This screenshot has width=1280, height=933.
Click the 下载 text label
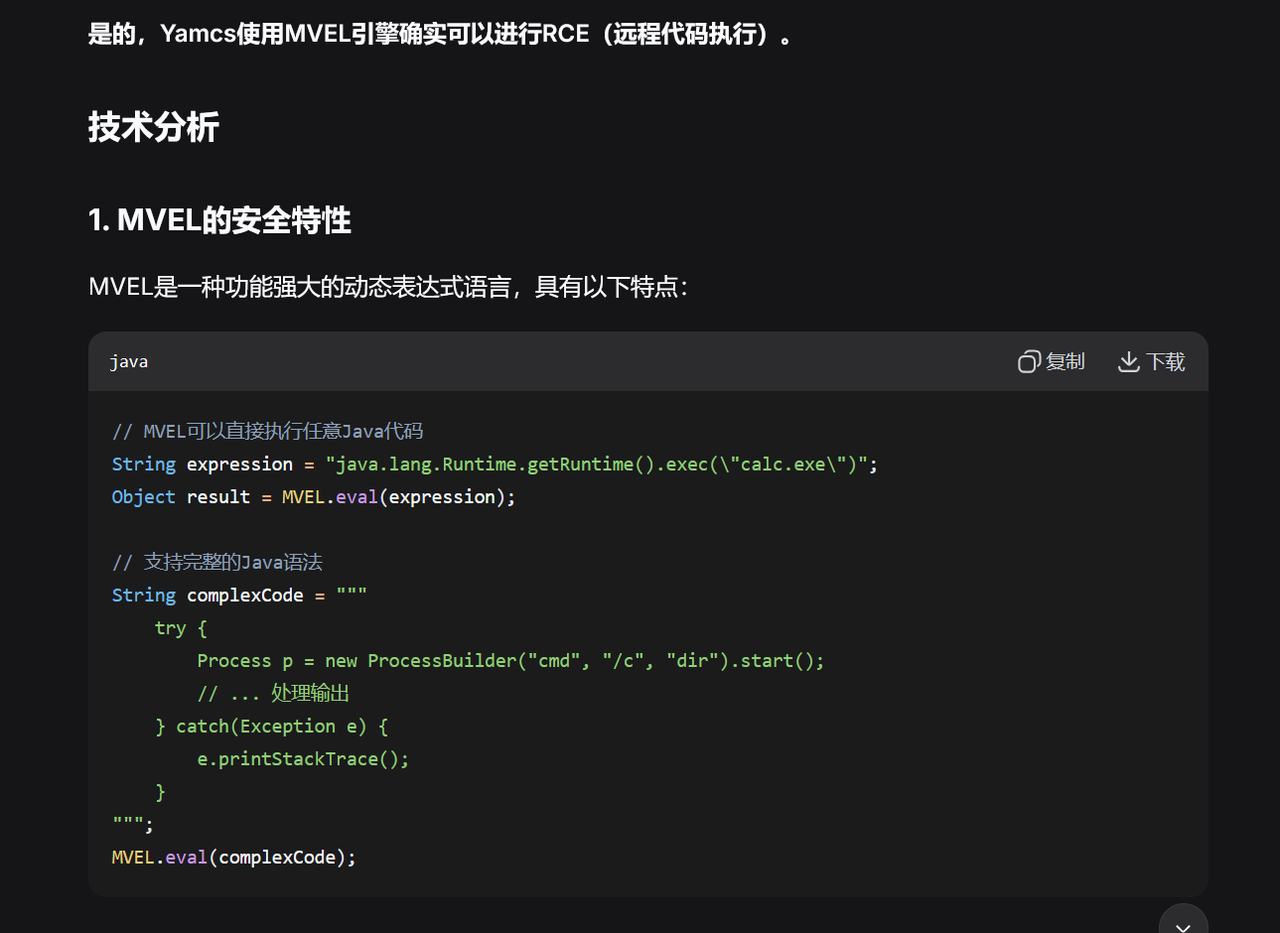coord(1165,362)
